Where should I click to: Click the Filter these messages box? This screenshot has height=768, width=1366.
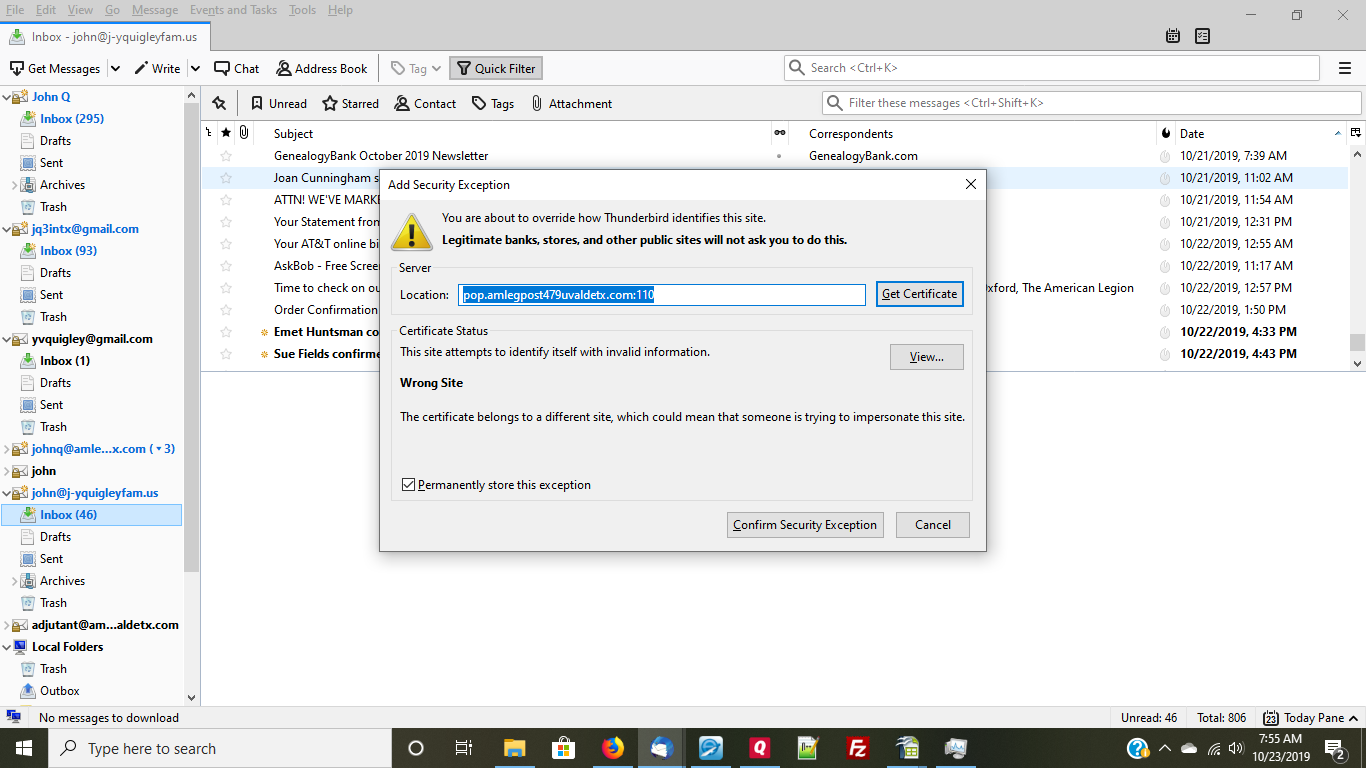tap(1091, 103)
